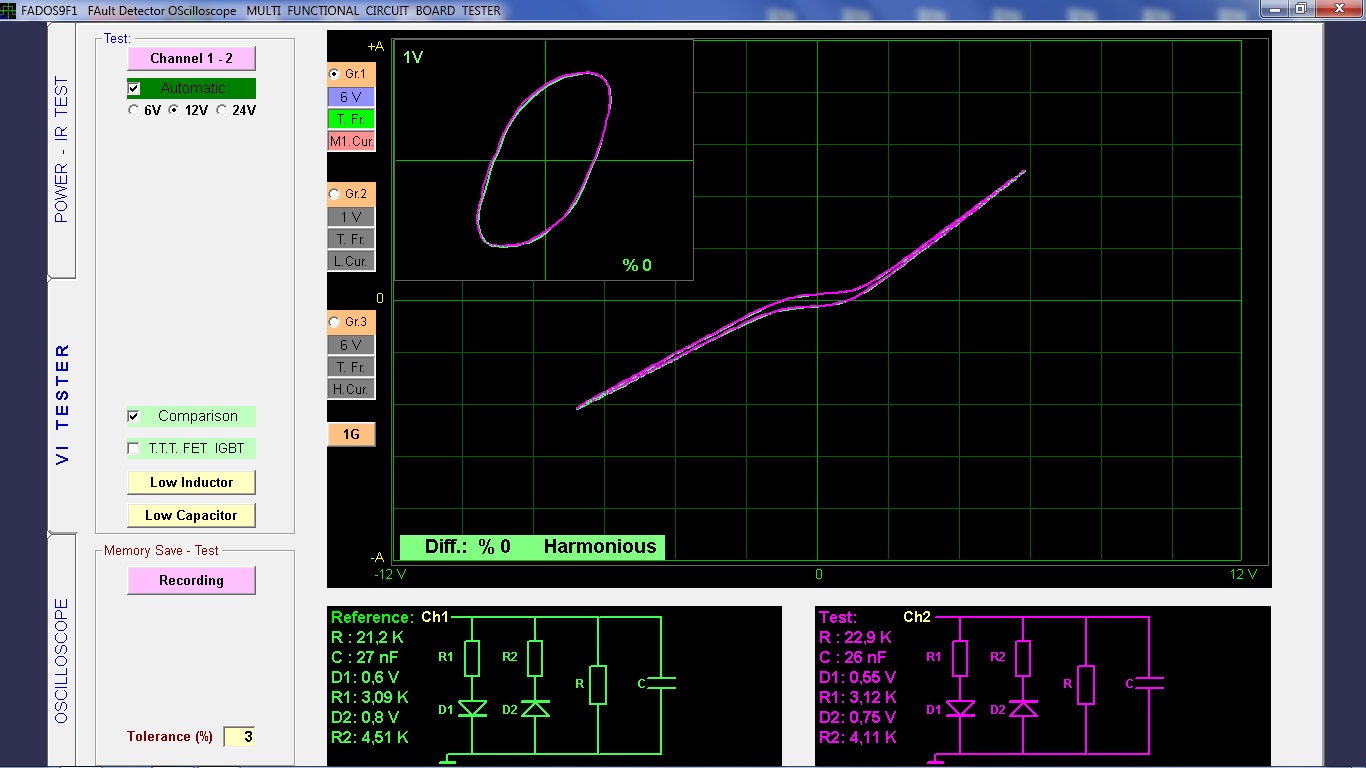Uncheck the Automatic checkbox
The height and width of the screenshot is (768, 1366).
[x=134, y=88]
